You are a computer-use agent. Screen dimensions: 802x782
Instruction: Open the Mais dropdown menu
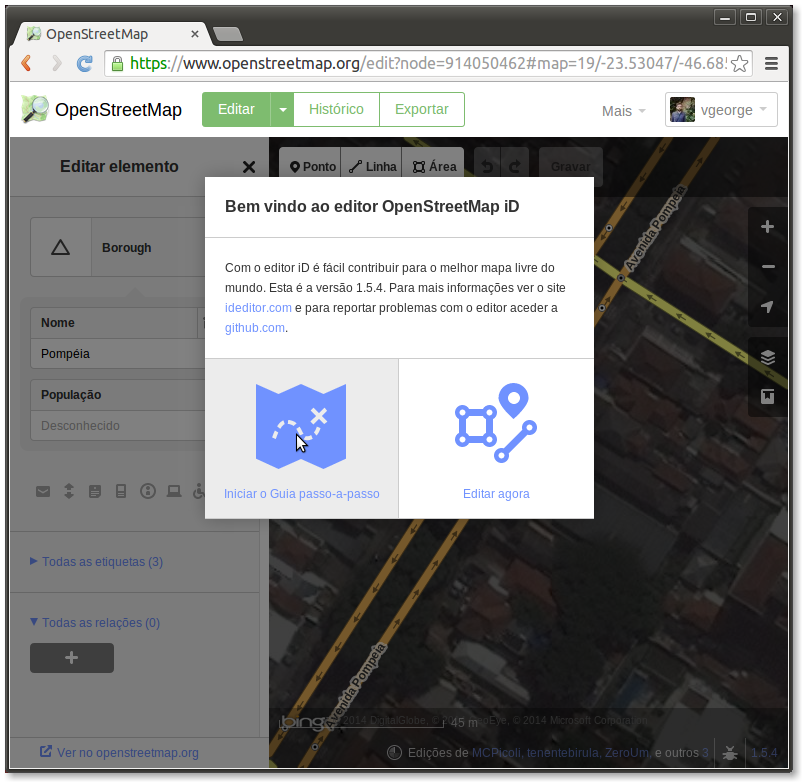(x=623, y=111)
